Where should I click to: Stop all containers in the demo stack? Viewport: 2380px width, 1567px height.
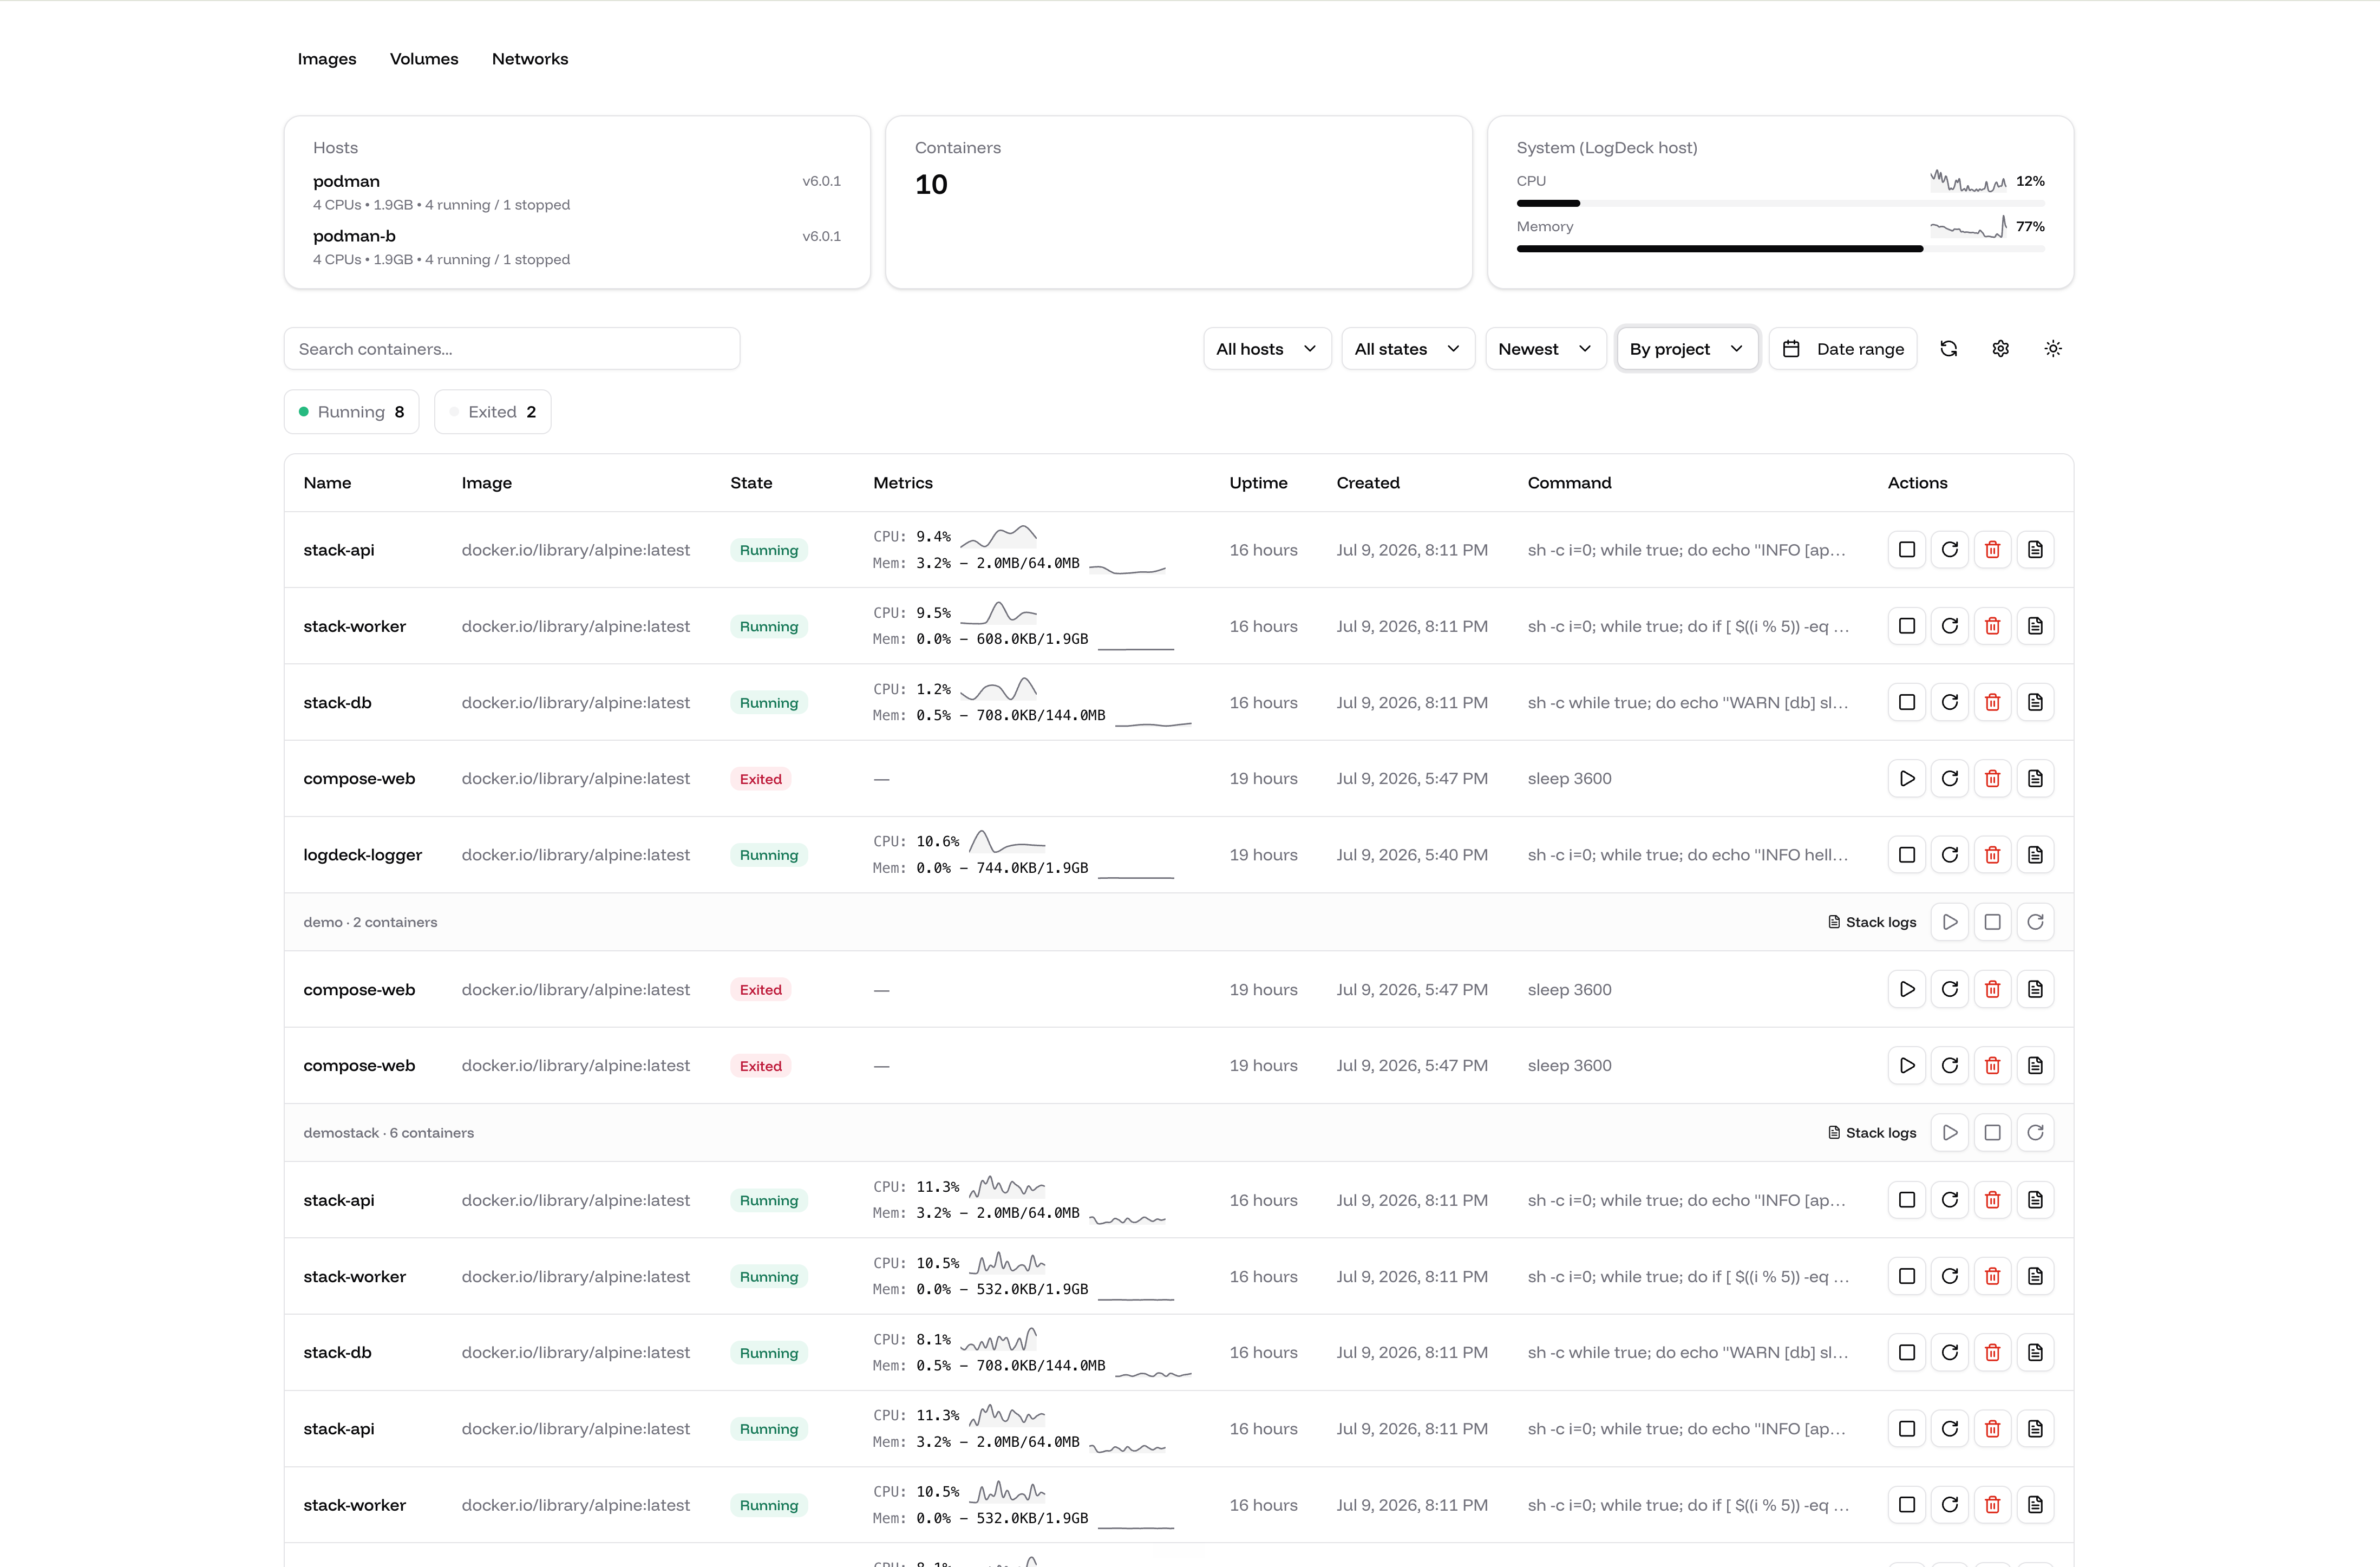1992,922
